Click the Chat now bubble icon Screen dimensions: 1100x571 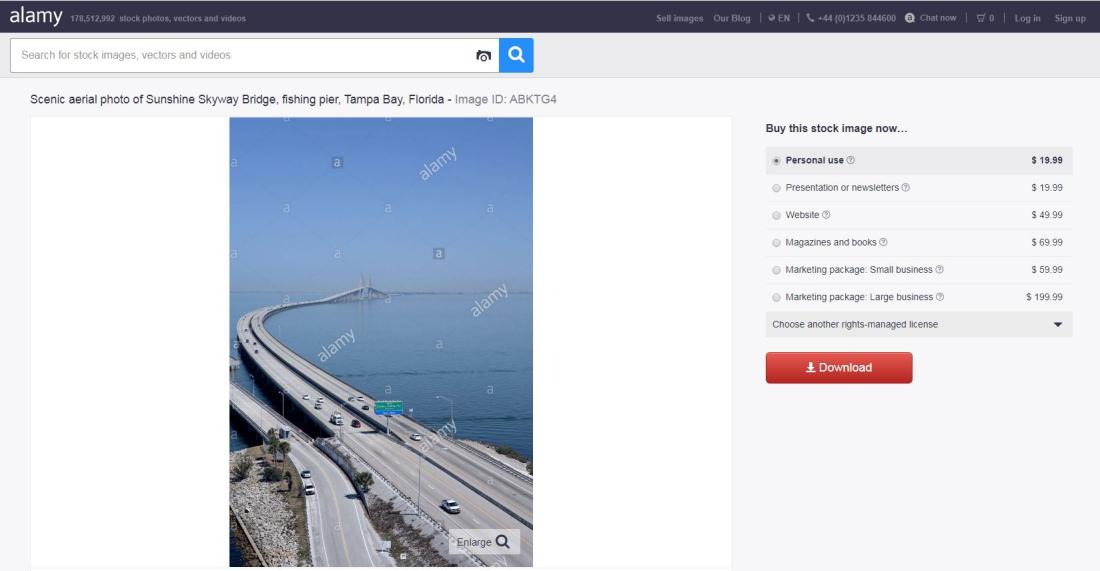(910, 18)
